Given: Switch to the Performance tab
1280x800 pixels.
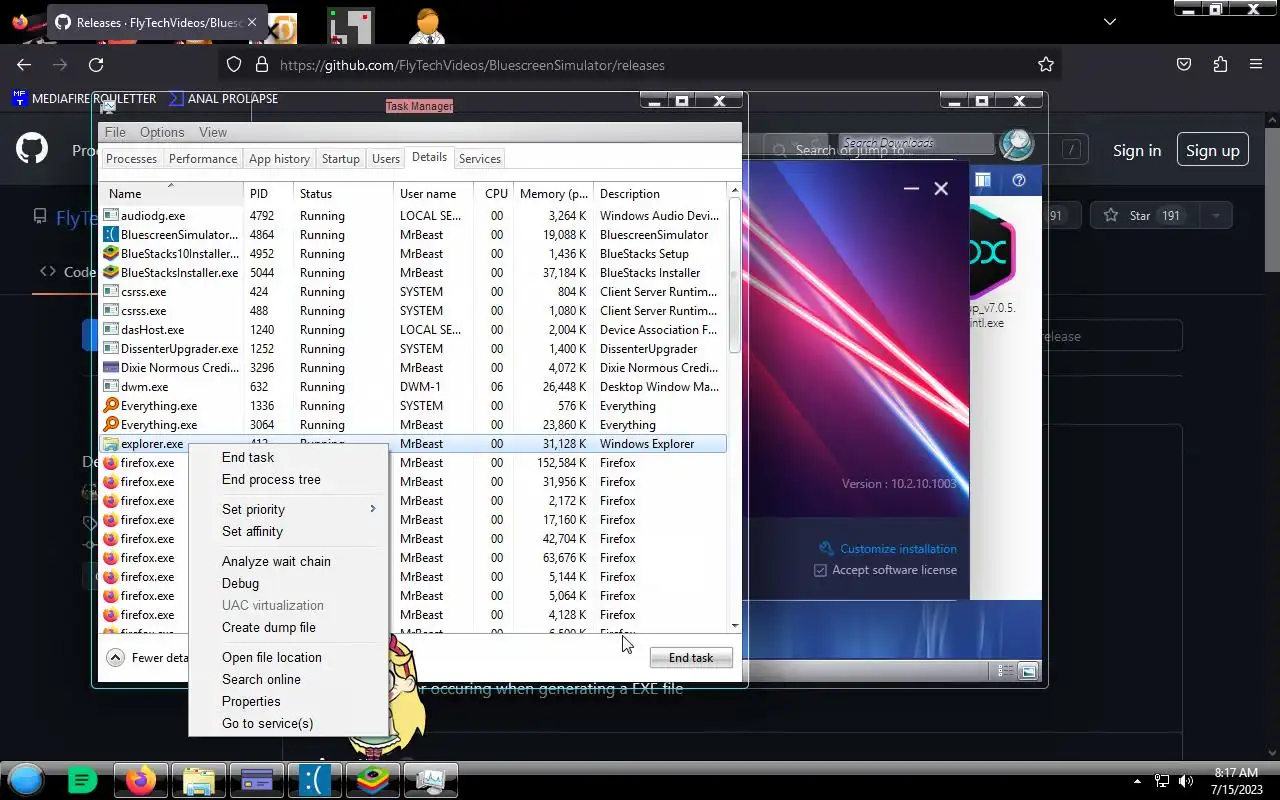Looking at the screenshot, I should (x=203, y=158).
